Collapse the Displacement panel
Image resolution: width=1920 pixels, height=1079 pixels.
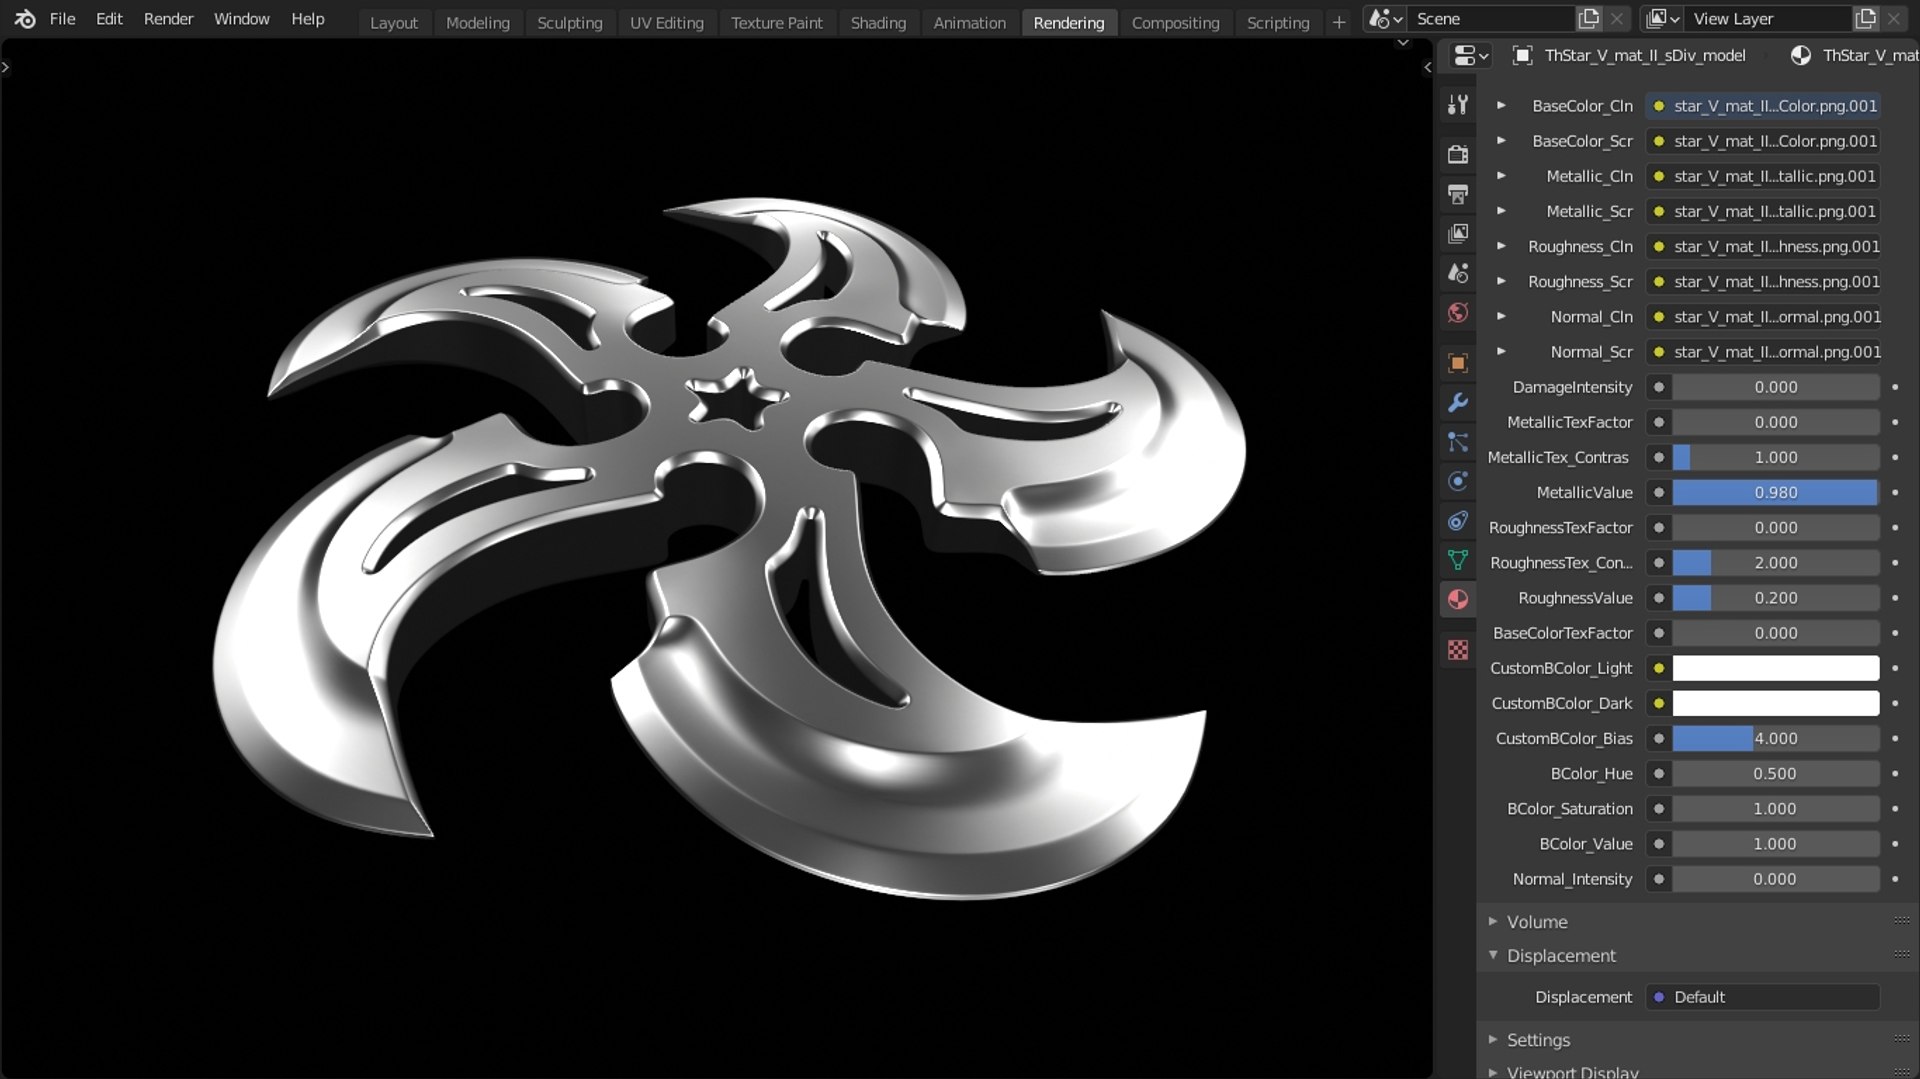point(1493,955)
